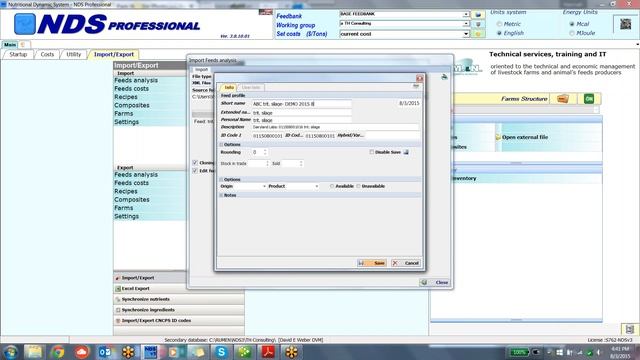Open Windows Start button
The height and width of the screenshot is (360, 640).
pyautogui.click(x=11, y=352)
